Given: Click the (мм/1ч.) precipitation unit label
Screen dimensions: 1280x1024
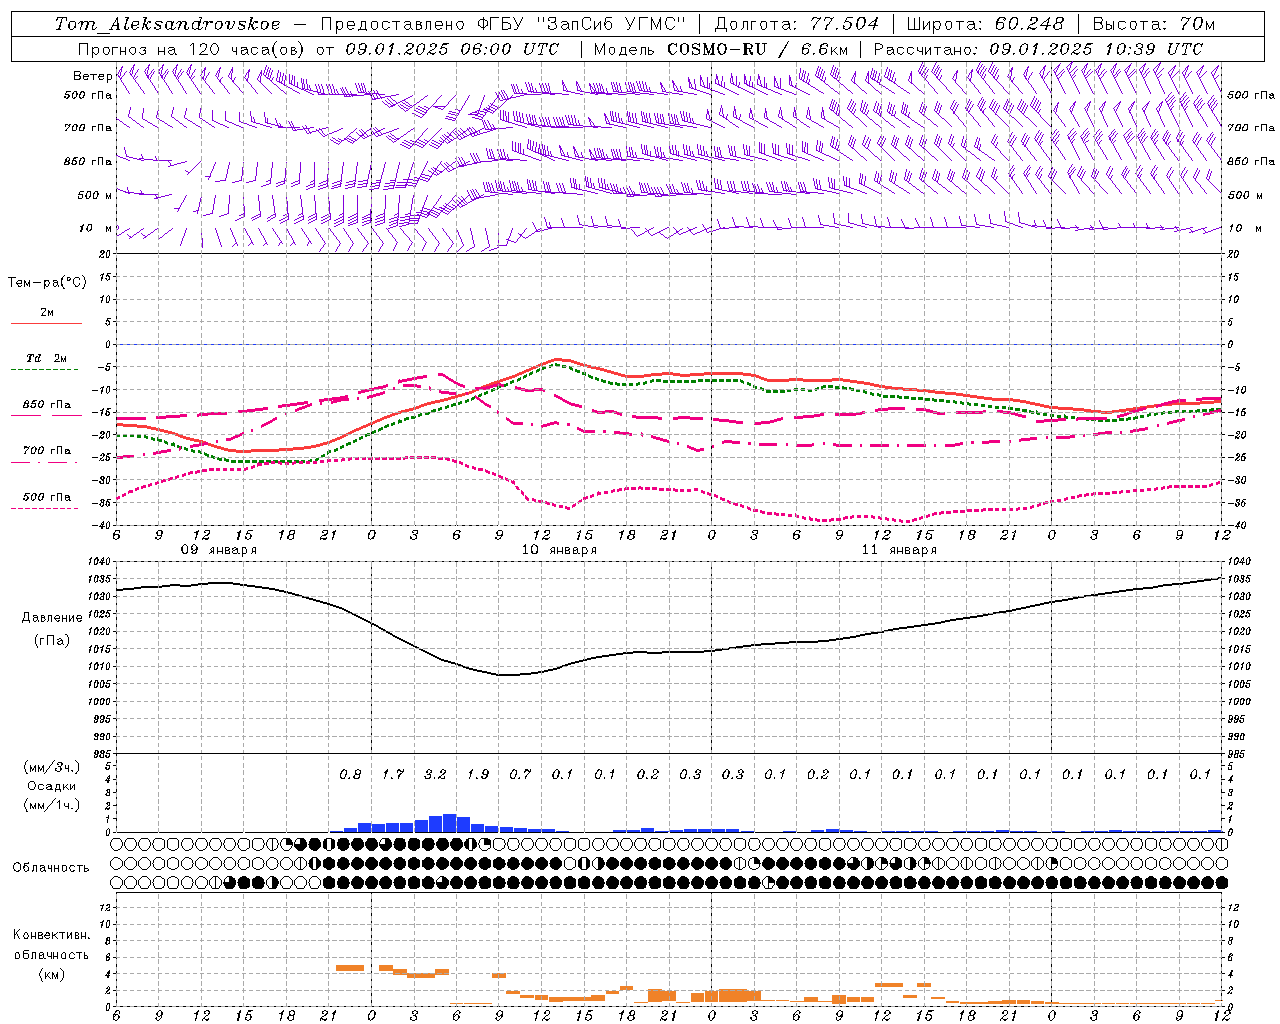Looking at the screenshot, I should click(x=51, y=806).
